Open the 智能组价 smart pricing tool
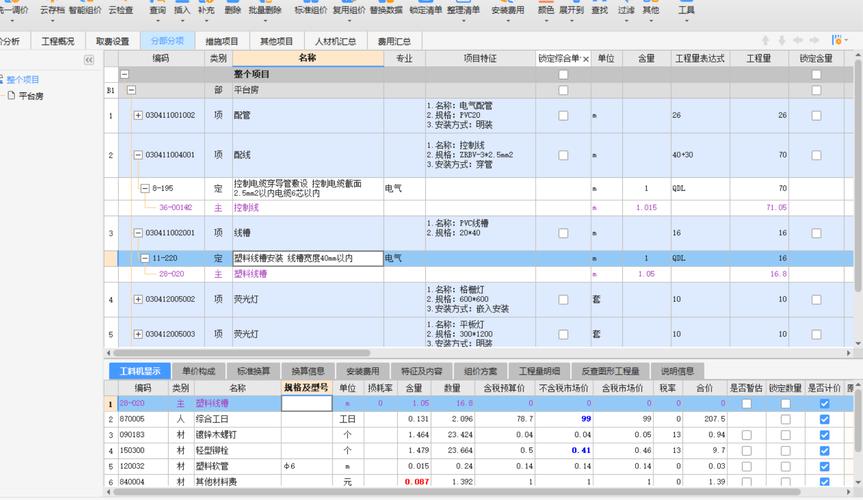This screenshot has height=500, width=863. click(84, 10)
